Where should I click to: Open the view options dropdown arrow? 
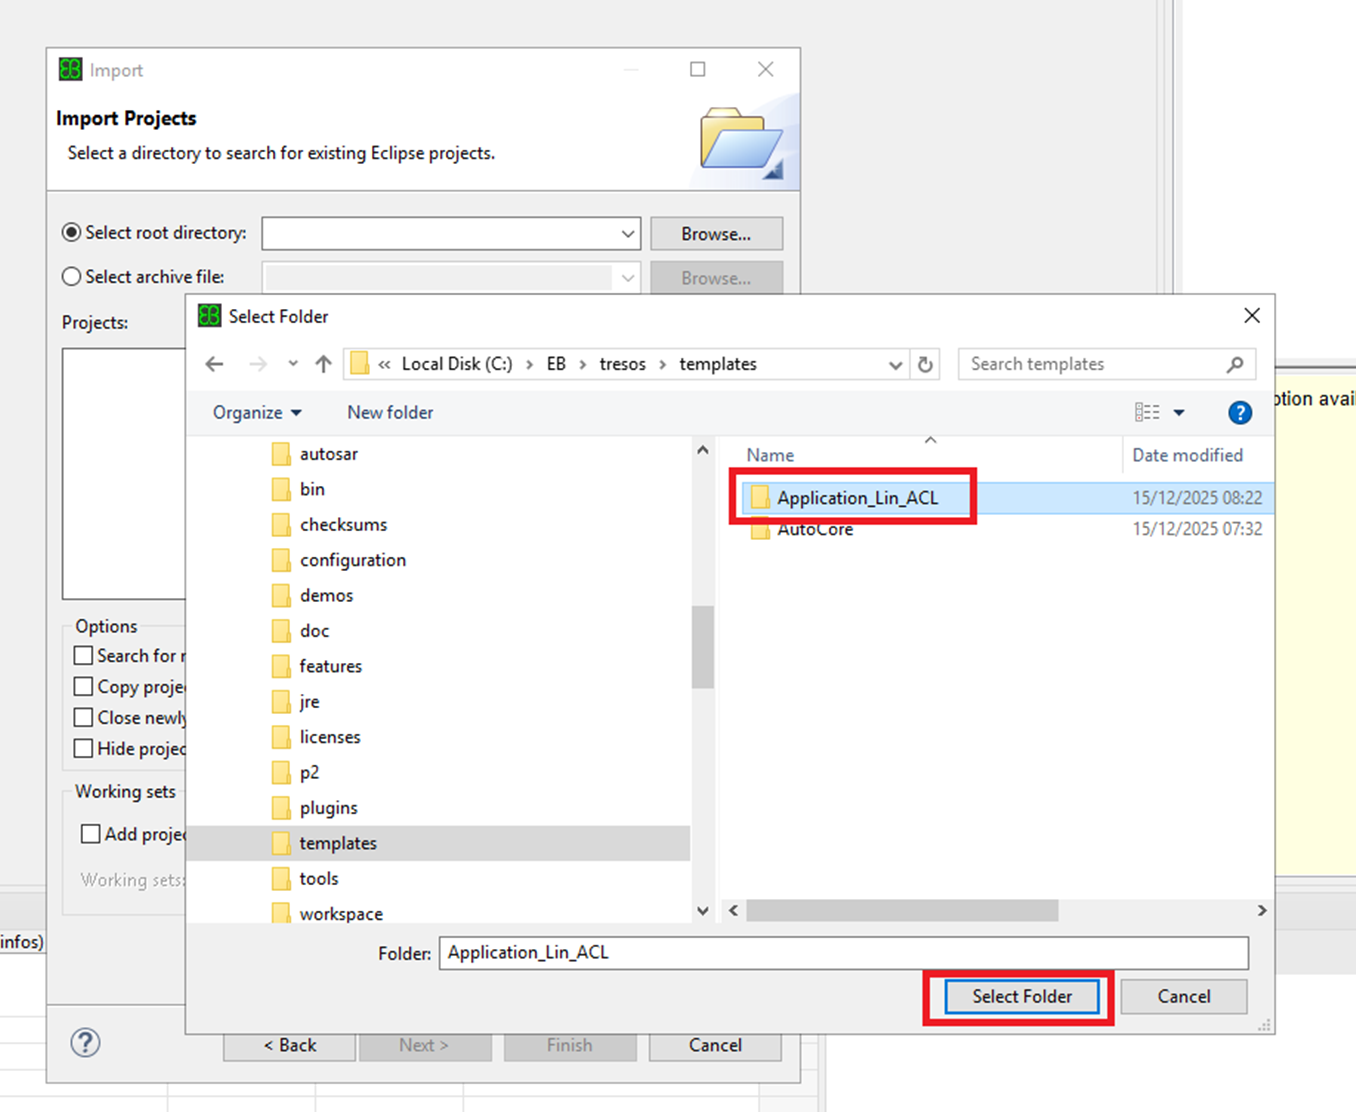(1179, 413)
